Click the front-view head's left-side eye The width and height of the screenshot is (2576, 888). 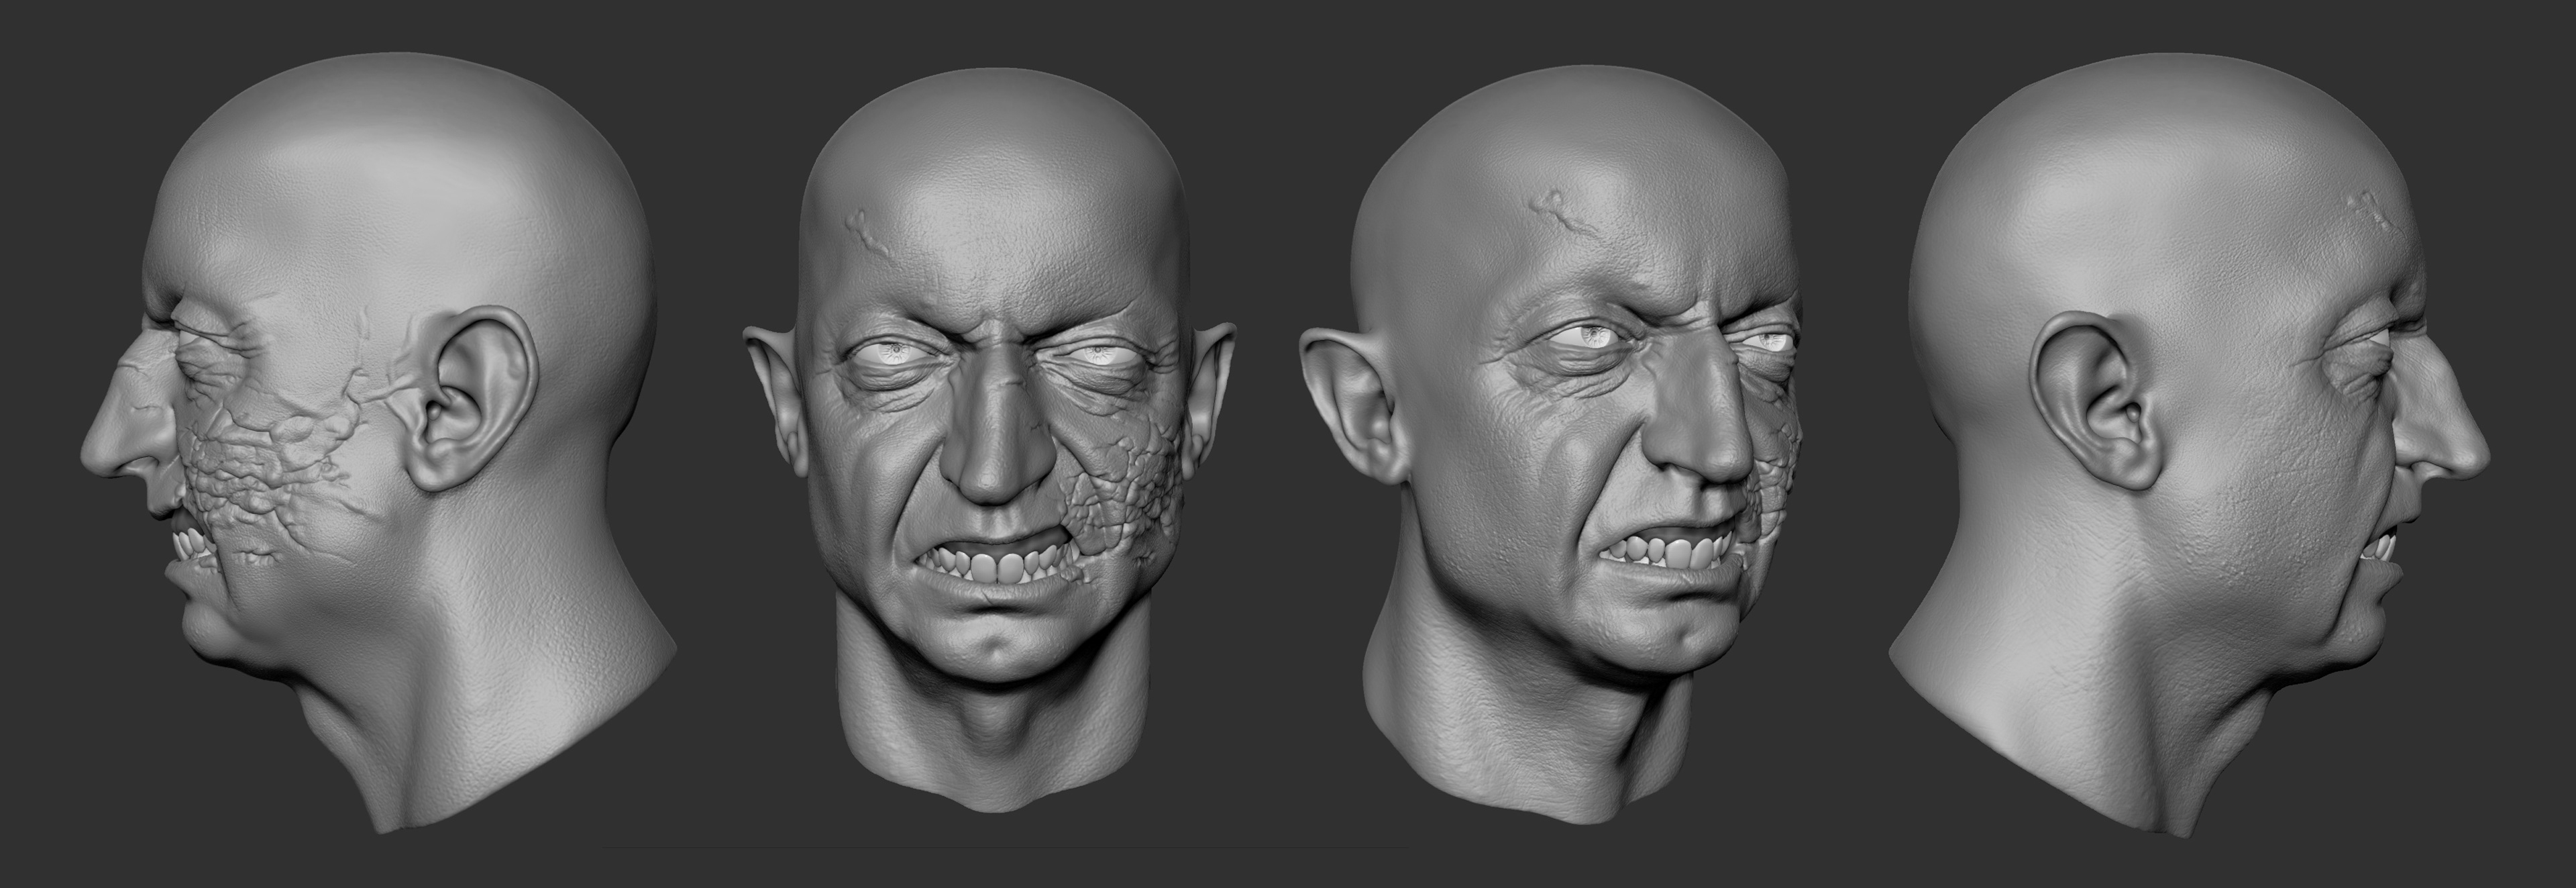[895, 352]
